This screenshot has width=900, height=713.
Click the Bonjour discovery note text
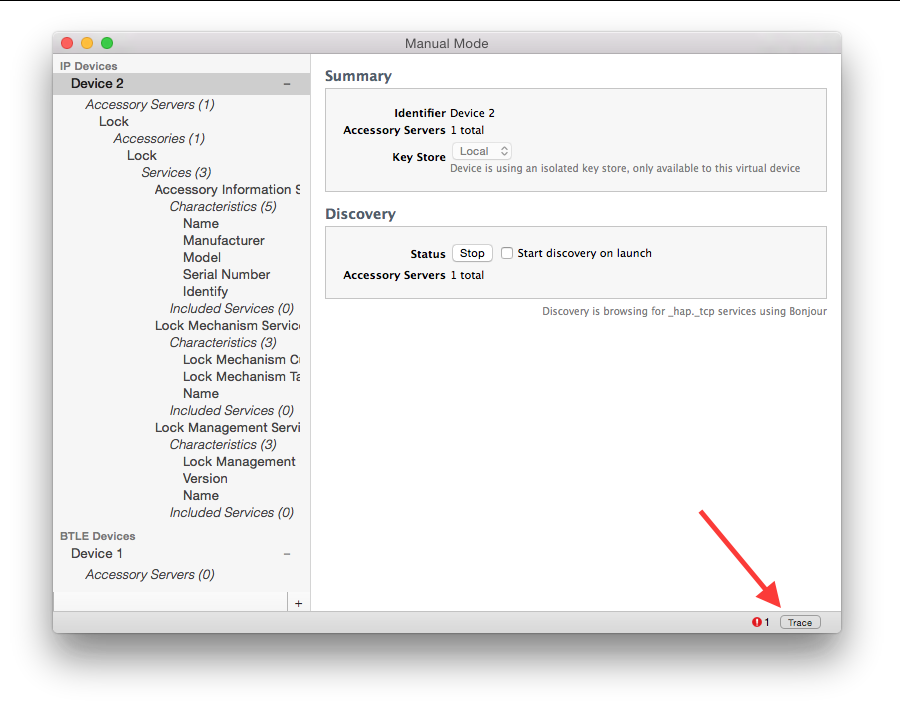click(x=685, y=311)
